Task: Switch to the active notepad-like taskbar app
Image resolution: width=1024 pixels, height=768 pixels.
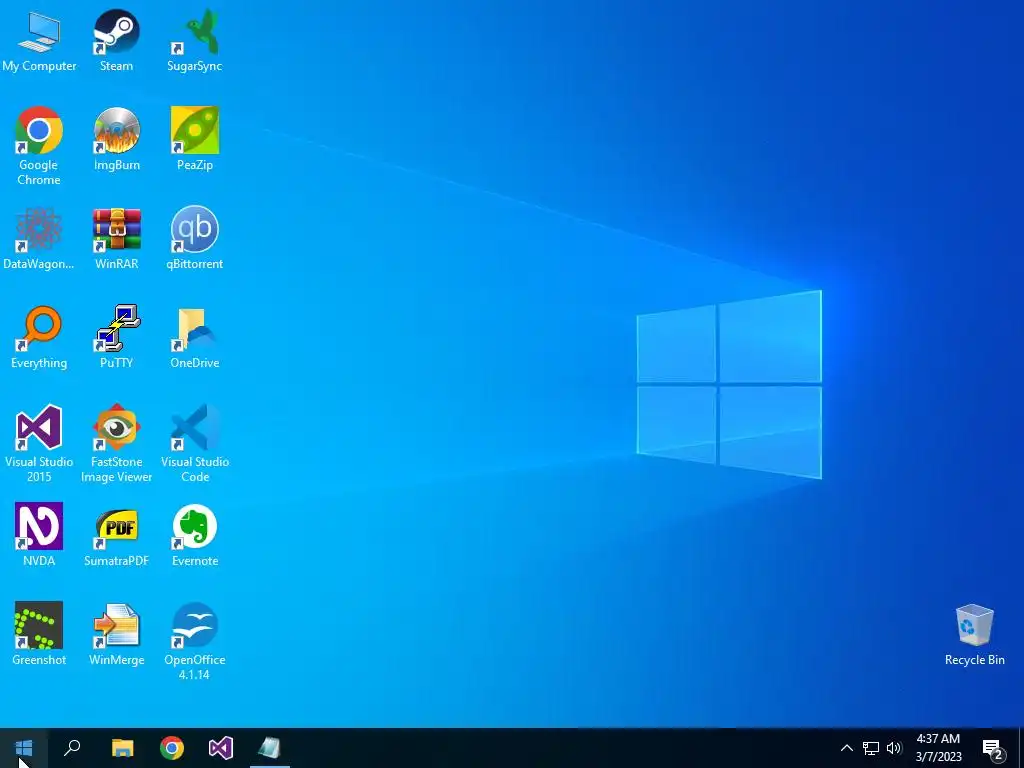Action: tap(270, 748)
